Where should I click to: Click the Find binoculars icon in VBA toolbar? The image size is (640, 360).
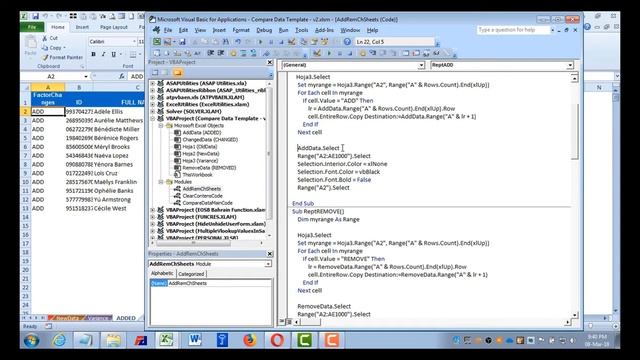click(225, 42)
